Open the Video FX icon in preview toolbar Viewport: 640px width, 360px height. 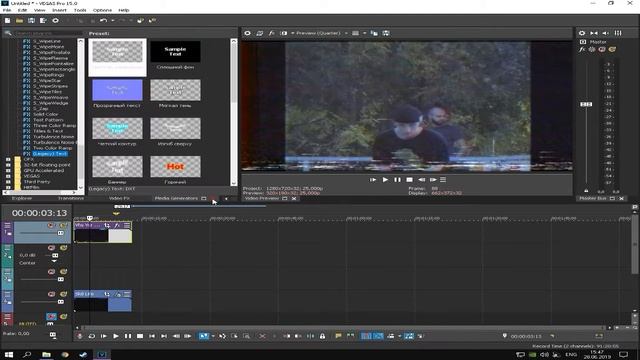(x=271, y=33)
